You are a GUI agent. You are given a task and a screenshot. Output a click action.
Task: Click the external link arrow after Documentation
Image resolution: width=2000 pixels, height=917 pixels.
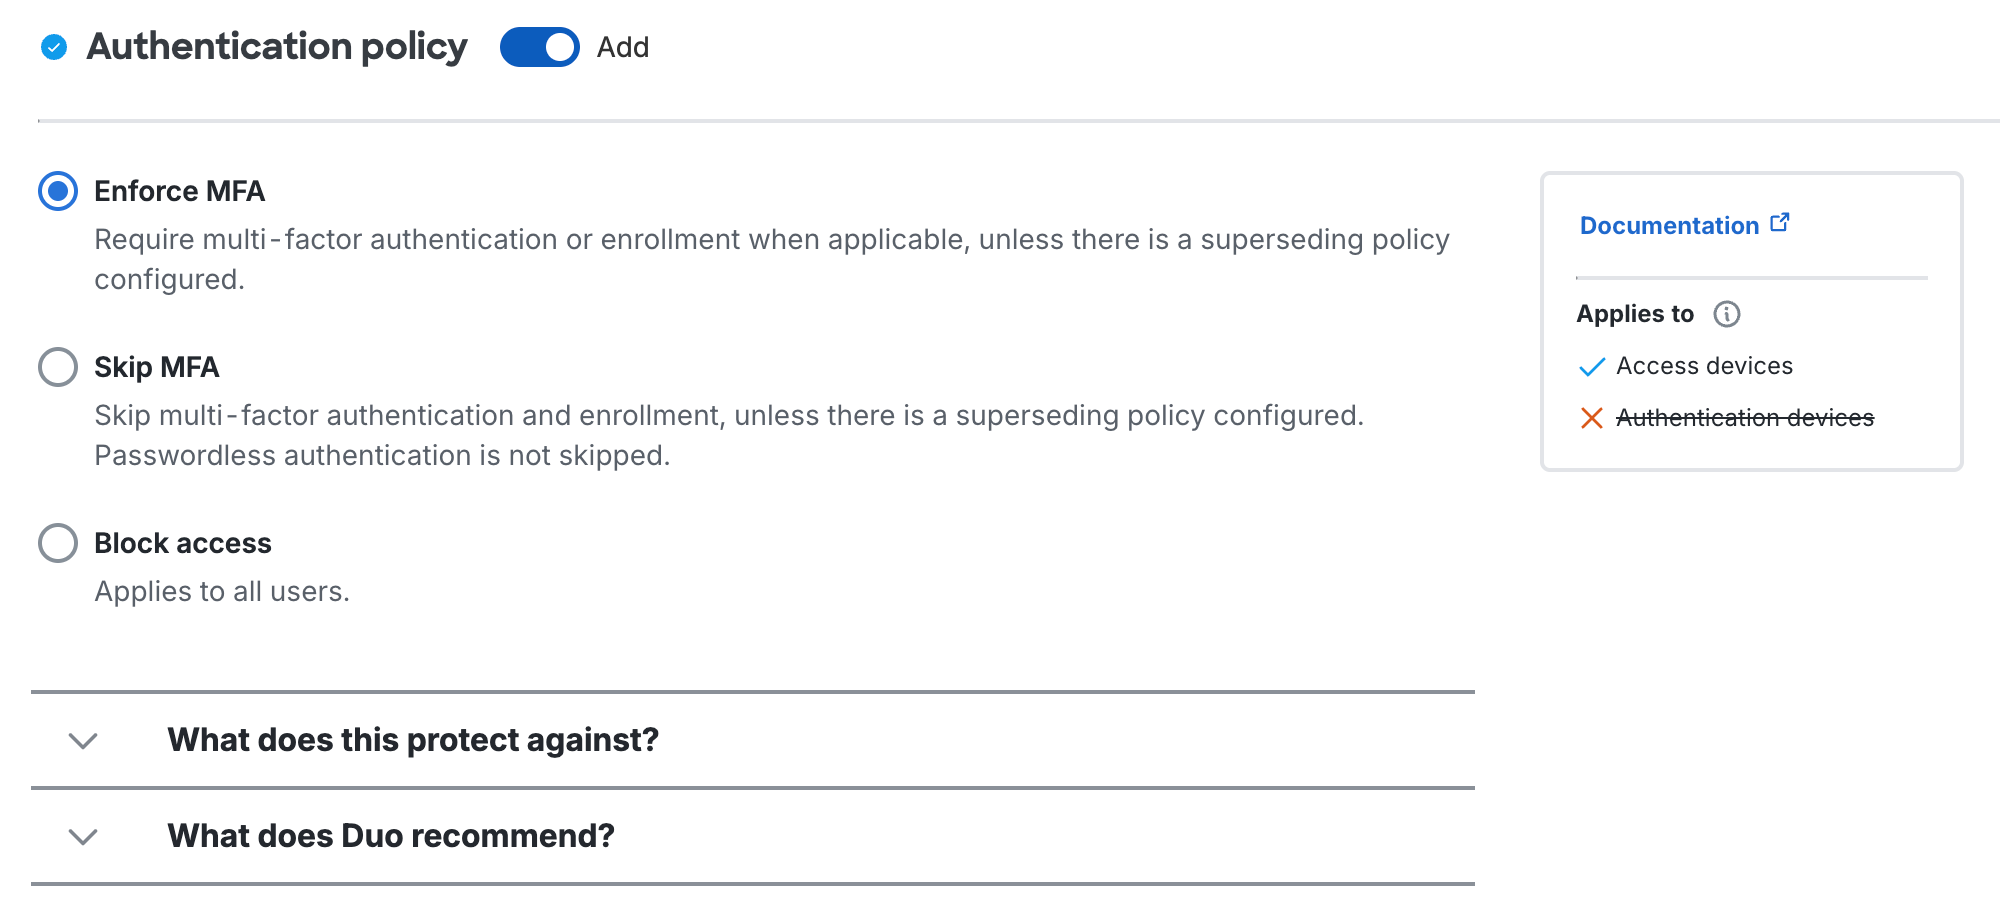click(x=1780, y=222)
